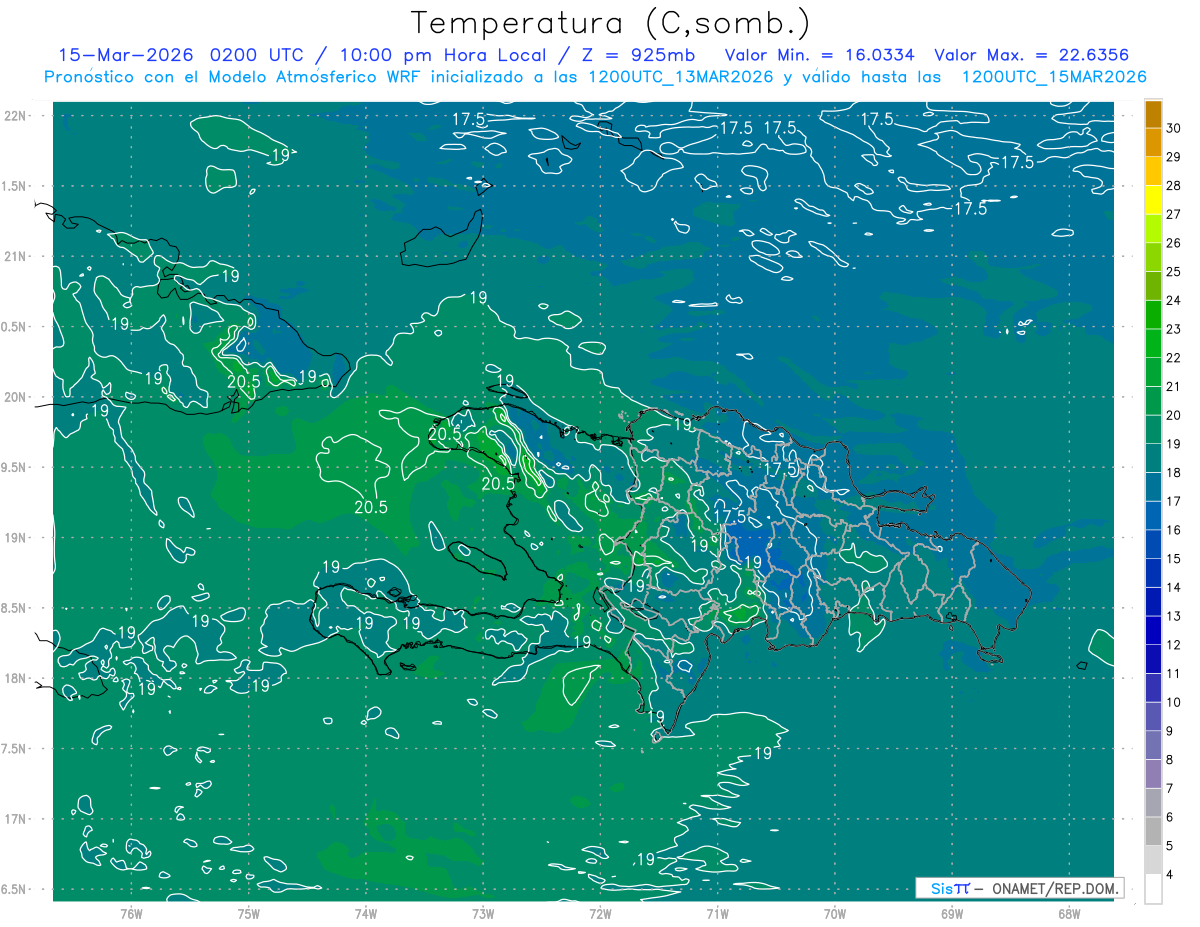Click the title 'Temperatura (C,somb.)'
This screenshot has height=927, width=1200.
610,23
